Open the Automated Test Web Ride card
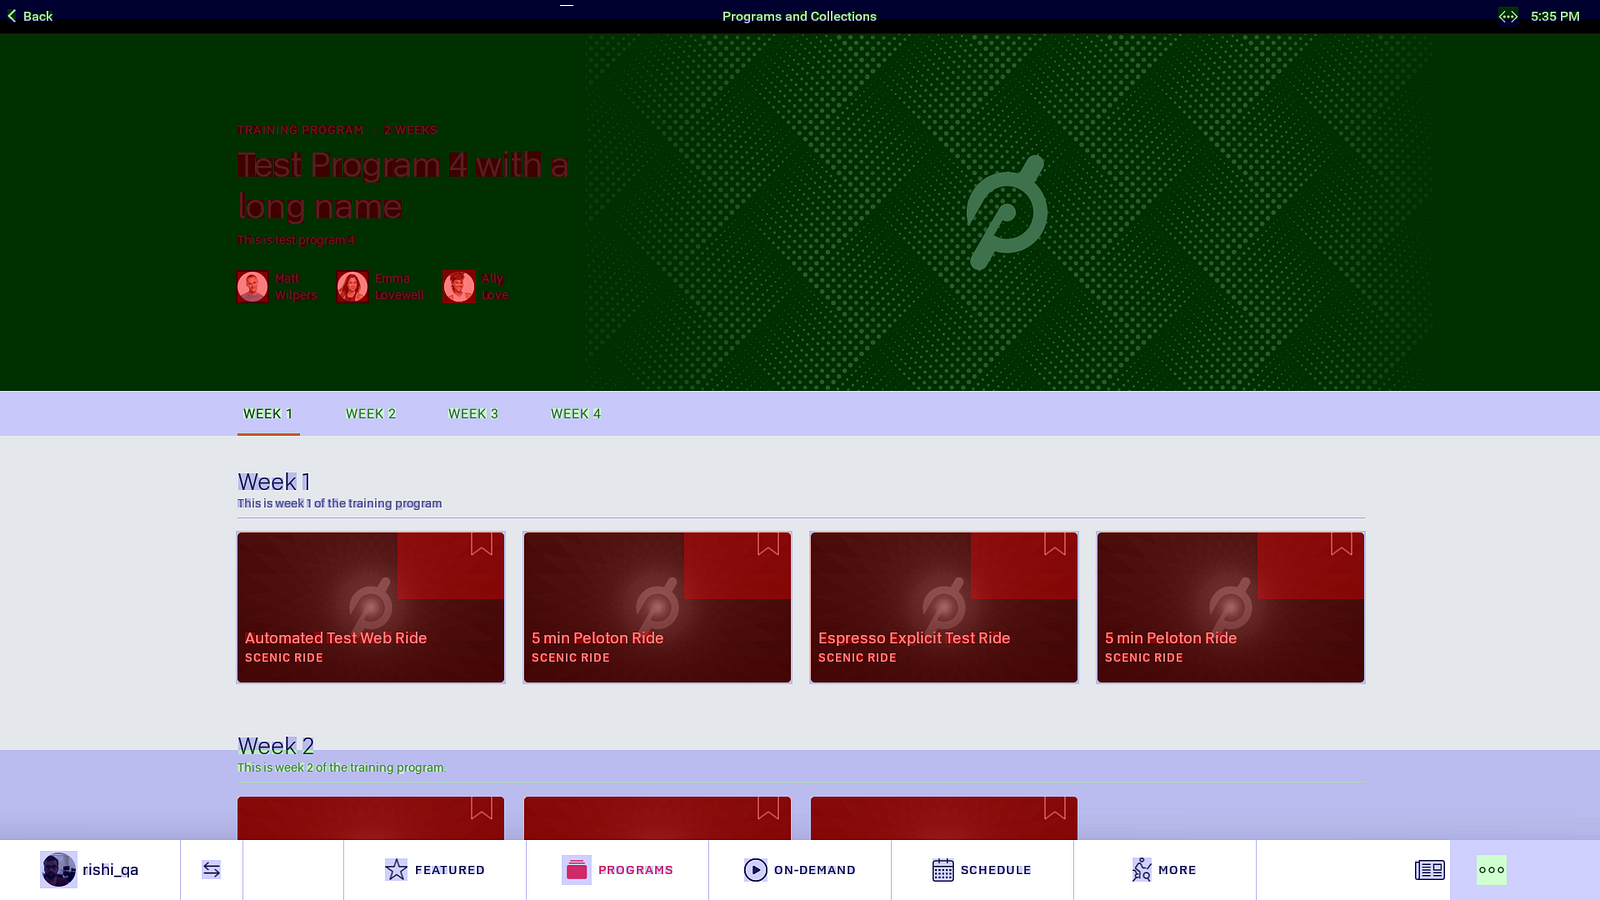1600x900 pixels. (x=371, y=607)
